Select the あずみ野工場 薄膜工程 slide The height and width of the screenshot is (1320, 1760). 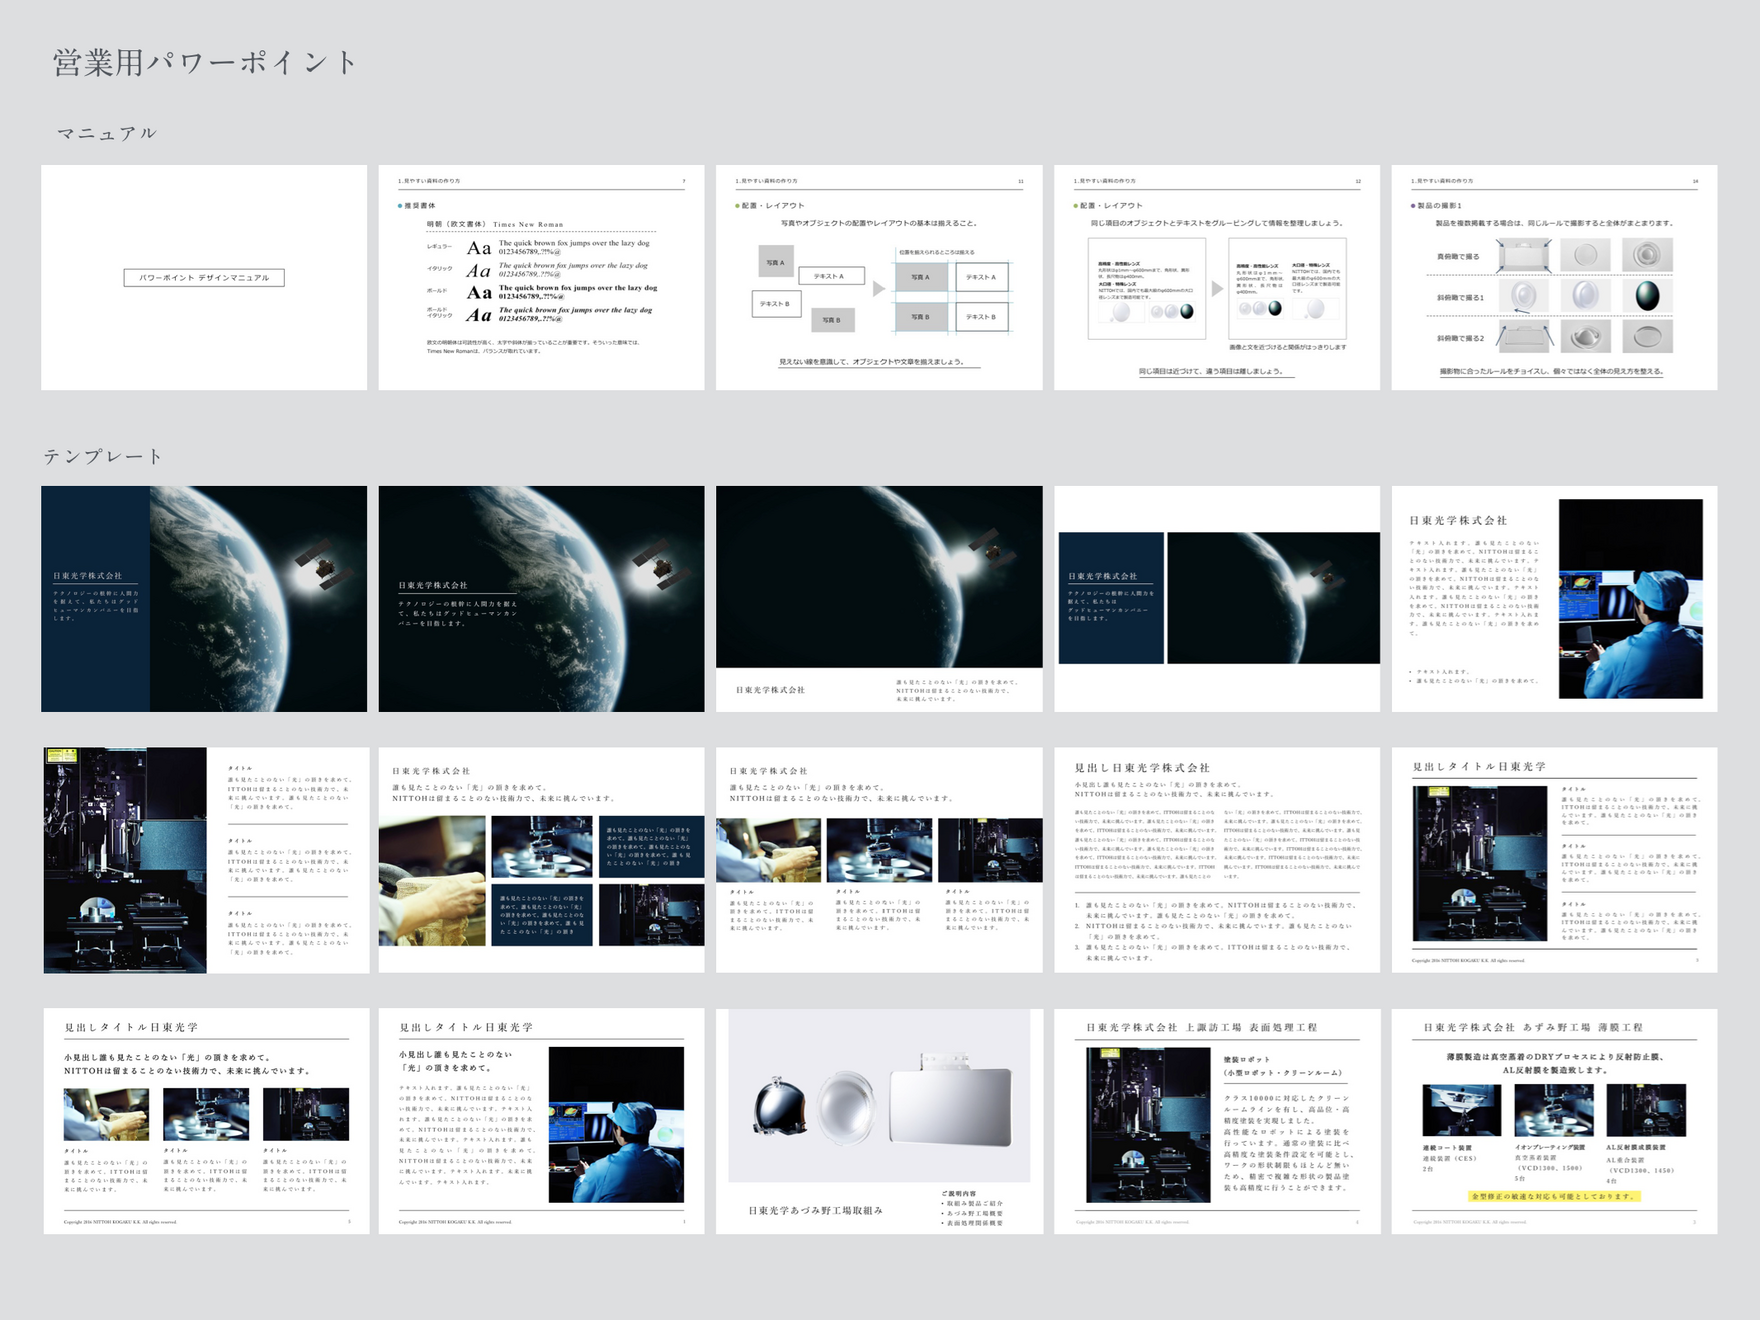click(1554, 1121)
